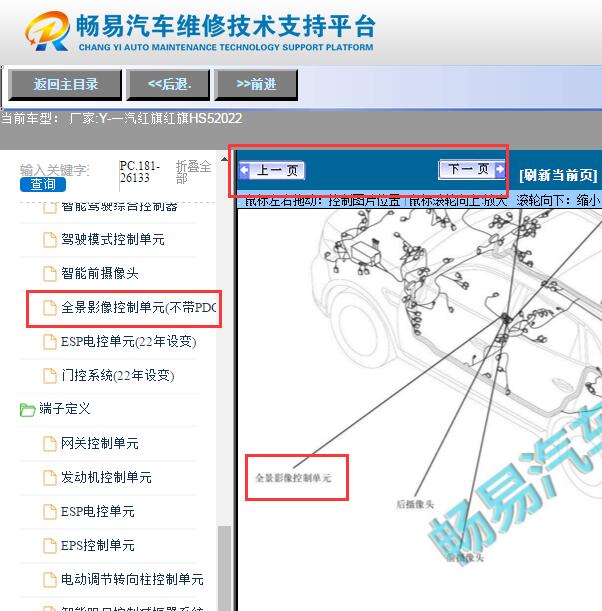Open 网关控制单元 entry
Screen dimensions: 602x611
[100, 443]
